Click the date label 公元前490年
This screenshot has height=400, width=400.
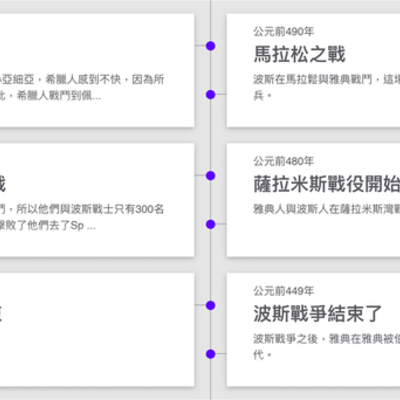coord(284,32)
